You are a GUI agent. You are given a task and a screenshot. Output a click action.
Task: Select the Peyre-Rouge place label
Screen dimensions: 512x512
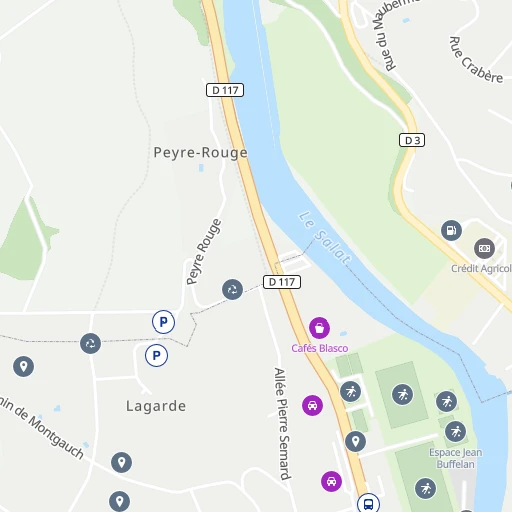[200, 153]
